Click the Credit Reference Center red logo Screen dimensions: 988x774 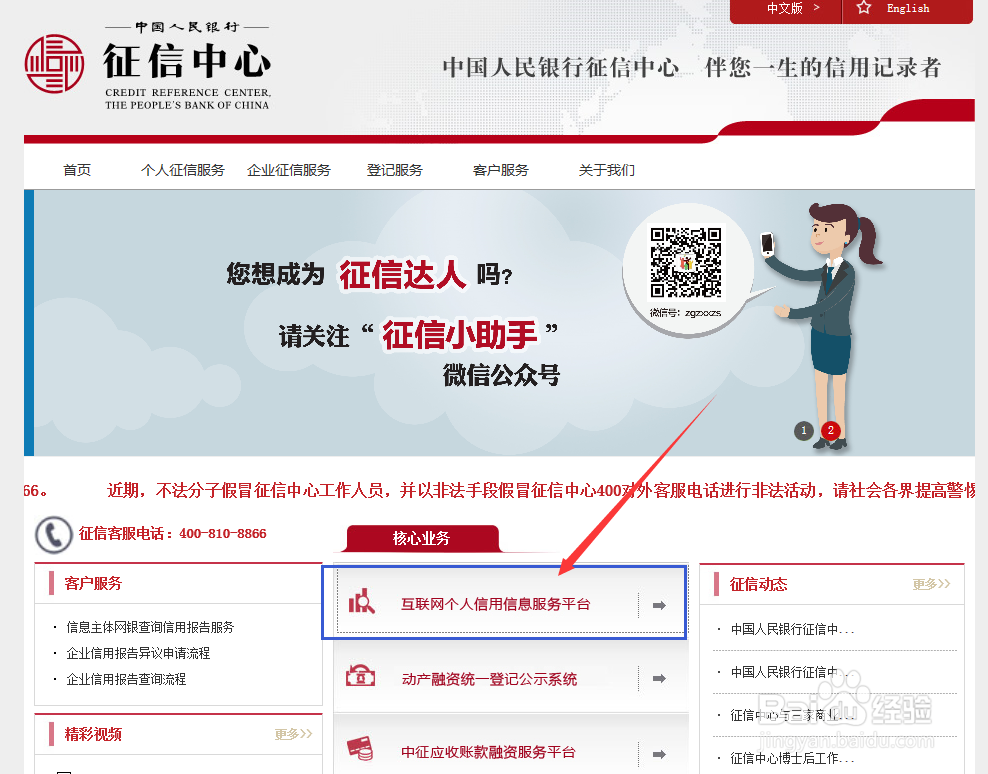click(54, 64)
